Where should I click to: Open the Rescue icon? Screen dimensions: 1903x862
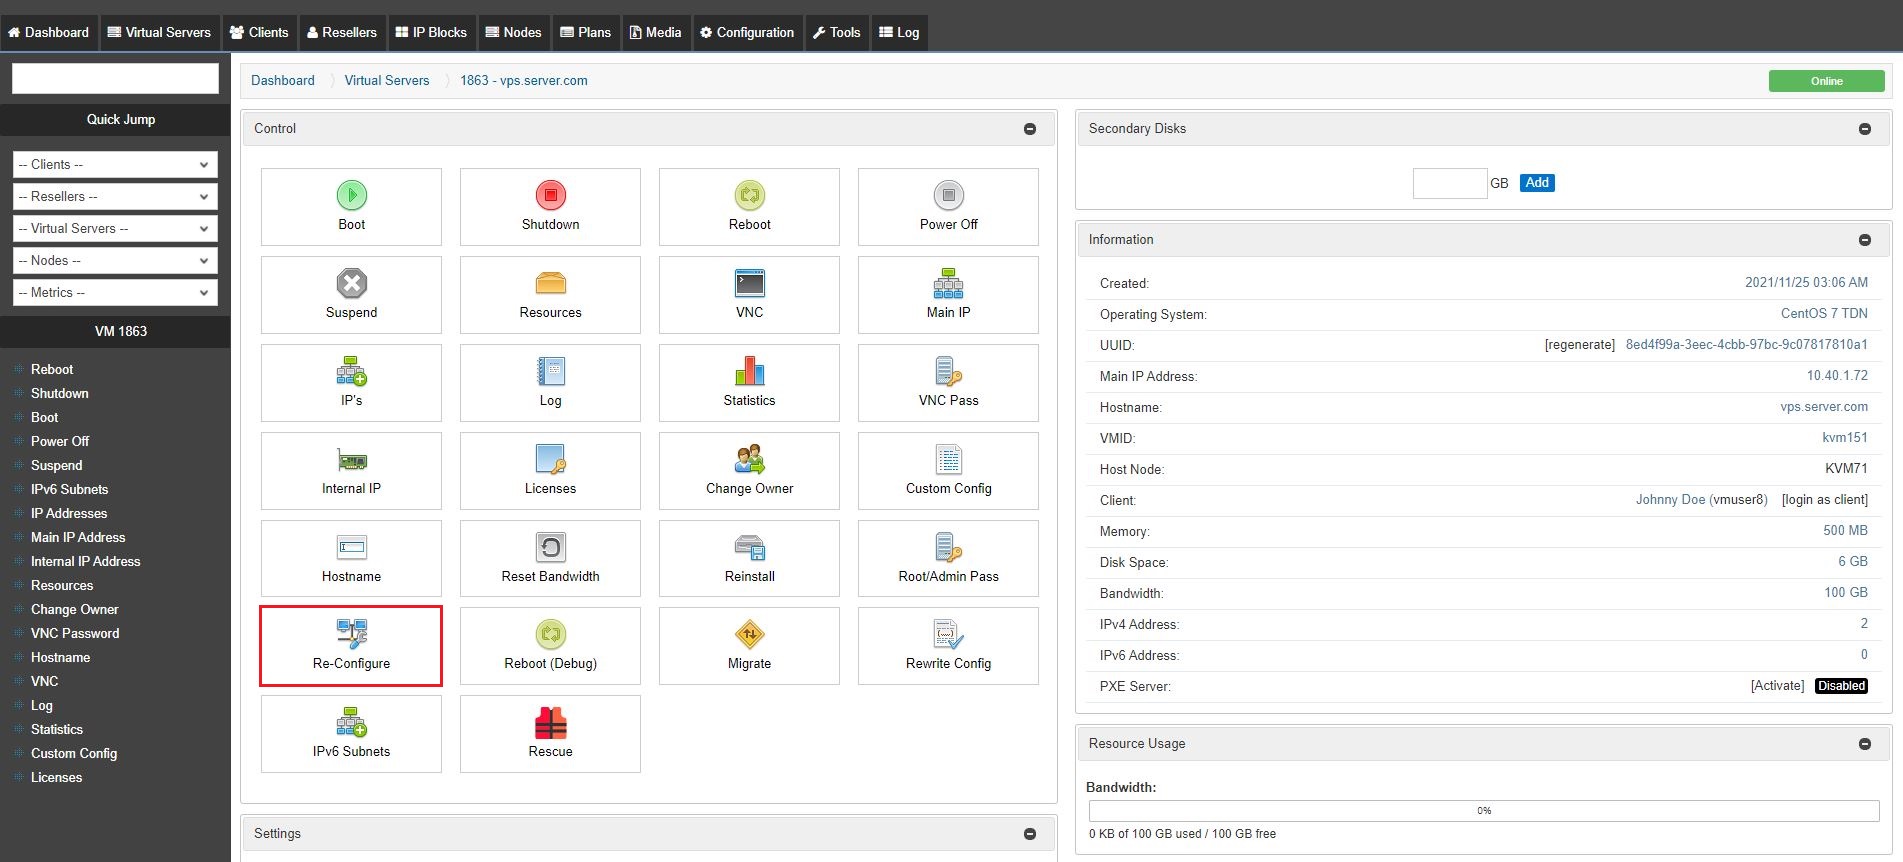click(550, 722)
